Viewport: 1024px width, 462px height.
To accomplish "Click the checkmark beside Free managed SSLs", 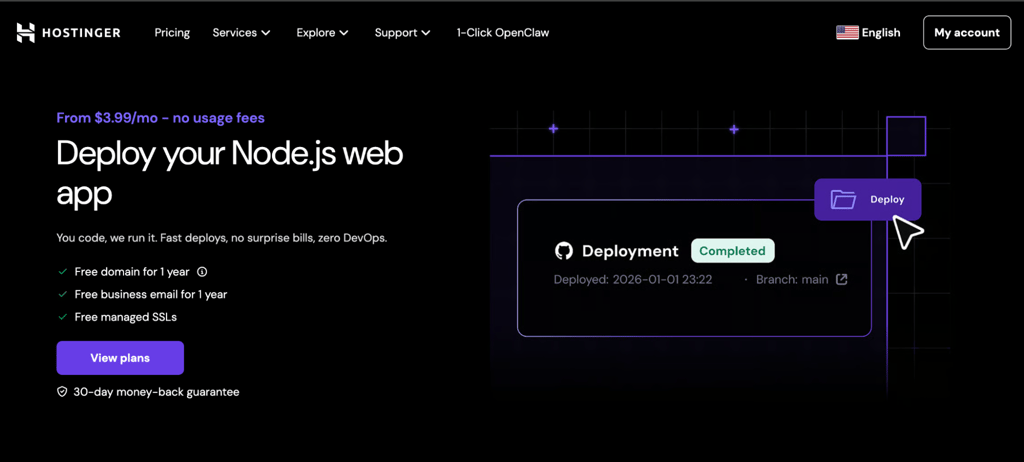I will click(63, 317).
